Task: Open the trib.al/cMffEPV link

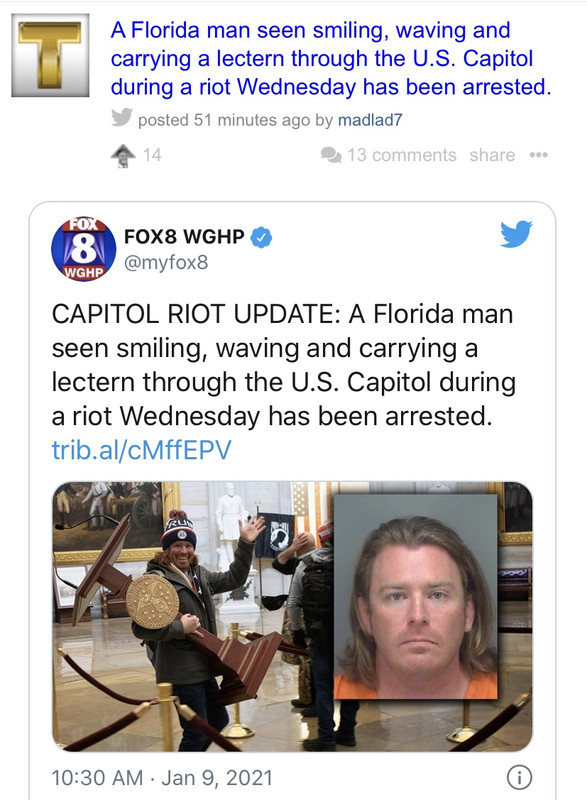Action: (141, 450)
